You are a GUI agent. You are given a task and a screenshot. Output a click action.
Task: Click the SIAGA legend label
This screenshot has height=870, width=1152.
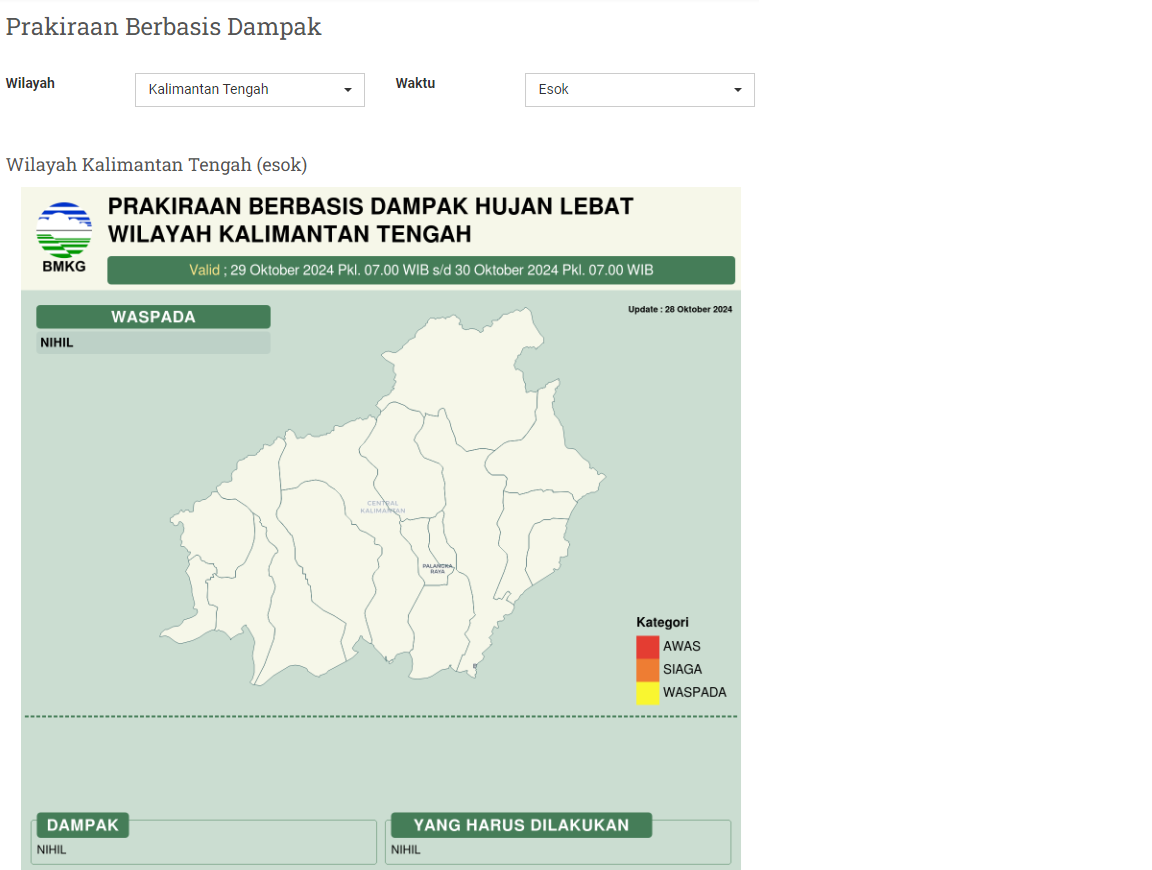[x=683, y=669]
